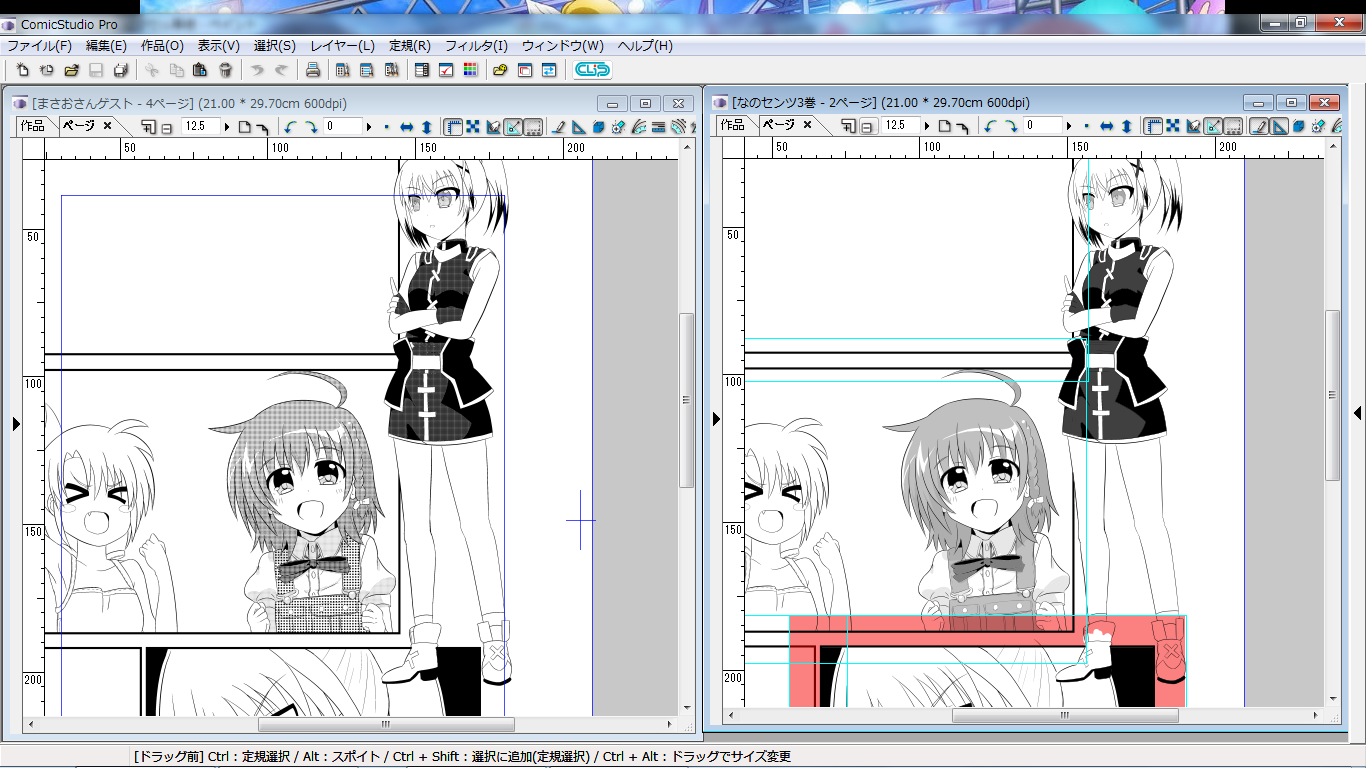Image resolution: width=1366 pixels, height=768 pixels.
Task: Close the ページ tab in right window
Action: click(807, 125)
